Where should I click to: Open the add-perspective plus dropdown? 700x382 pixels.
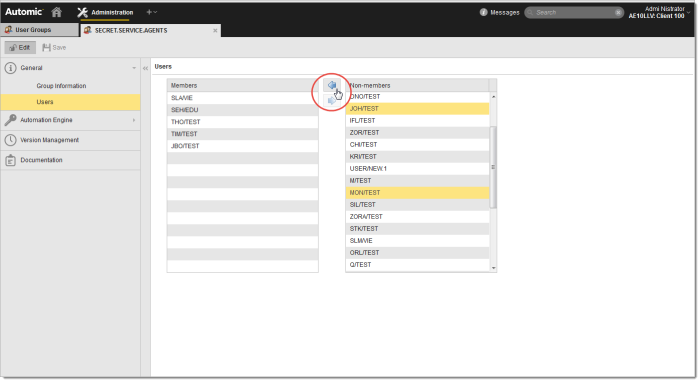point(151,12)
